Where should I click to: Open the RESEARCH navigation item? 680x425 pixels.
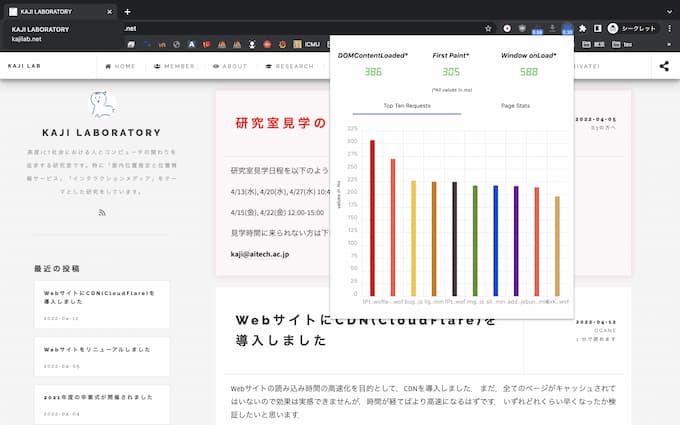tap(289, 66)
